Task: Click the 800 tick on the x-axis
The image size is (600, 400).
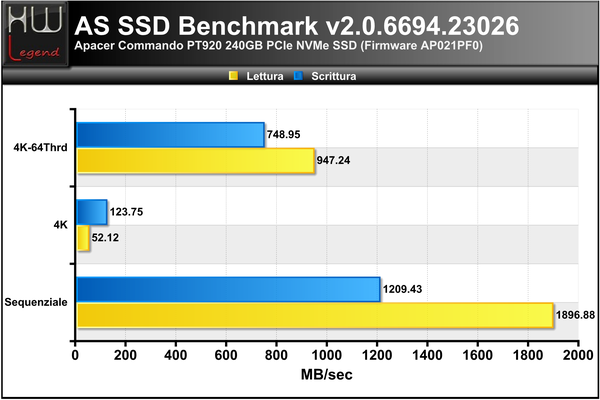Action: point(276,355)
